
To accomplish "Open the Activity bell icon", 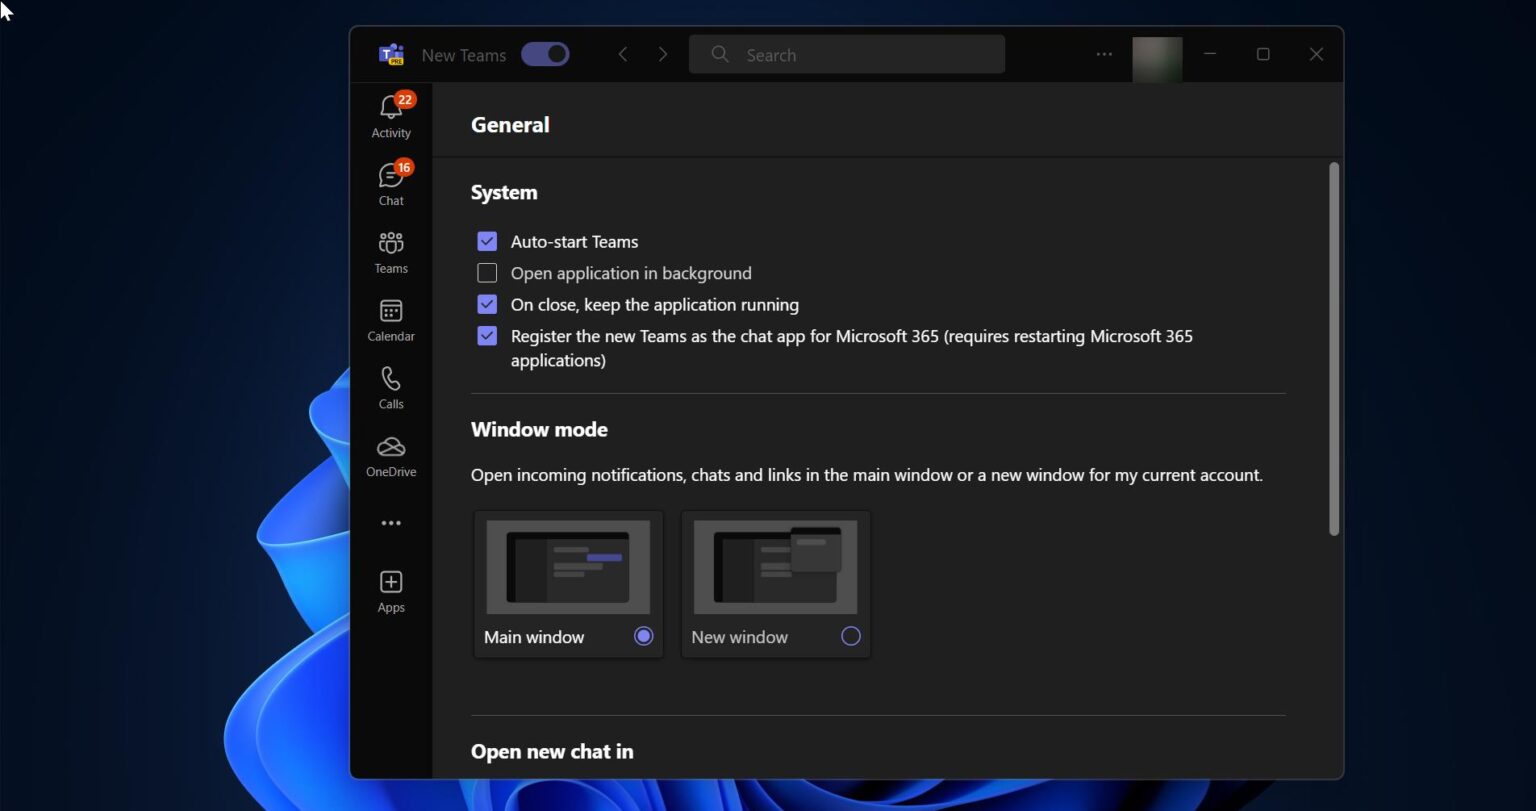I will (x=391, y=109).
